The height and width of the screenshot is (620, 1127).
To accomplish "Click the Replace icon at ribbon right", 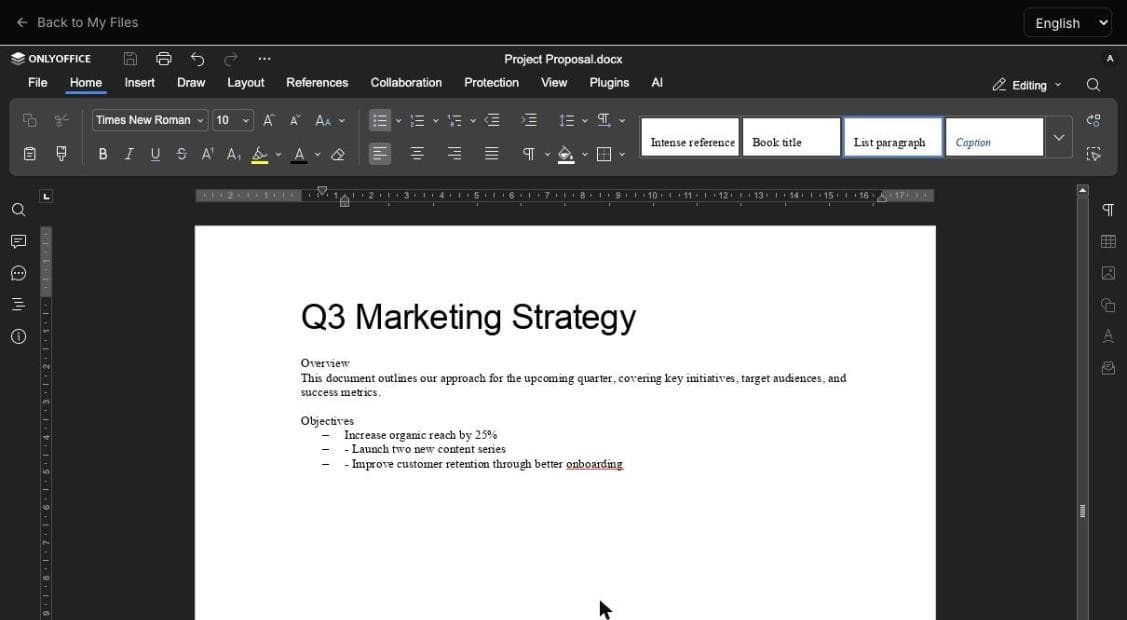I will click(x=1093, y=120).
